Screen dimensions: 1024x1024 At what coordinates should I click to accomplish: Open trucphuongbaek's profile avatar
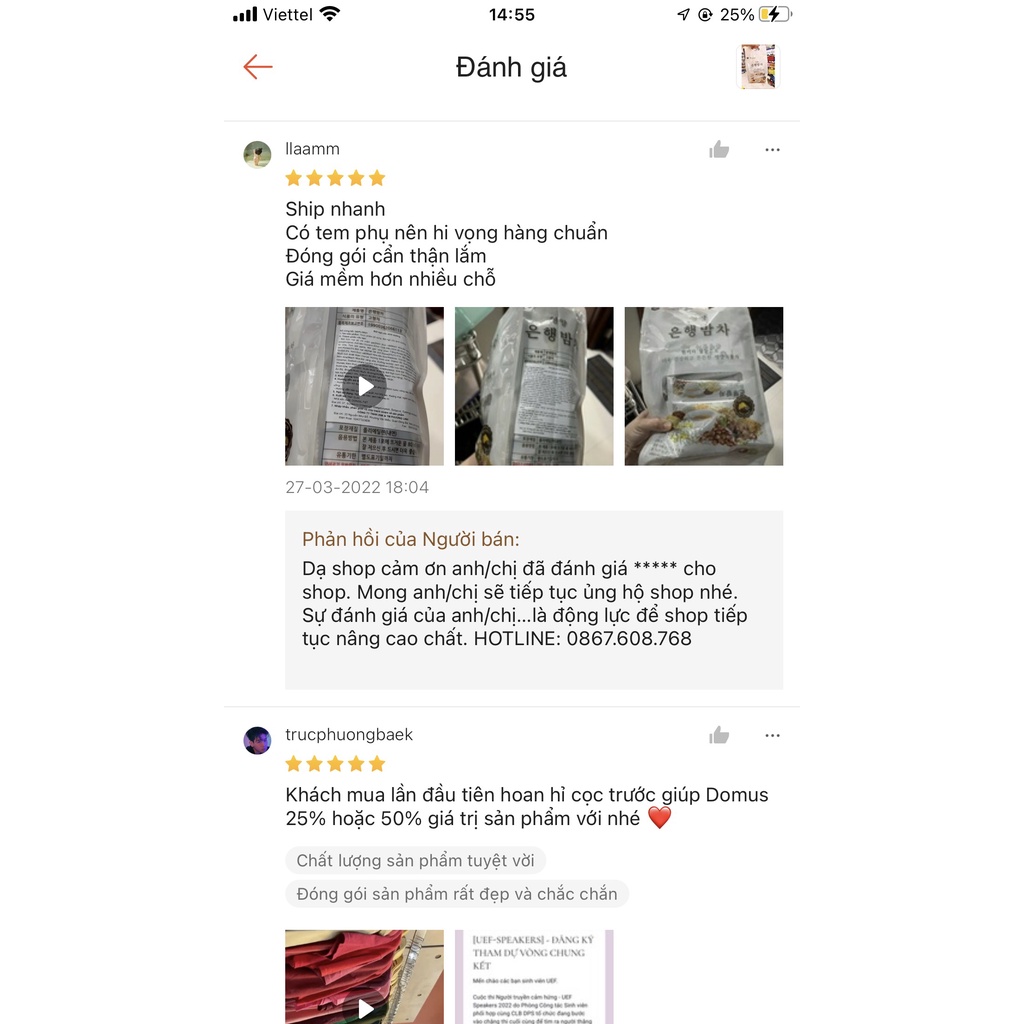tap(257, 741)
